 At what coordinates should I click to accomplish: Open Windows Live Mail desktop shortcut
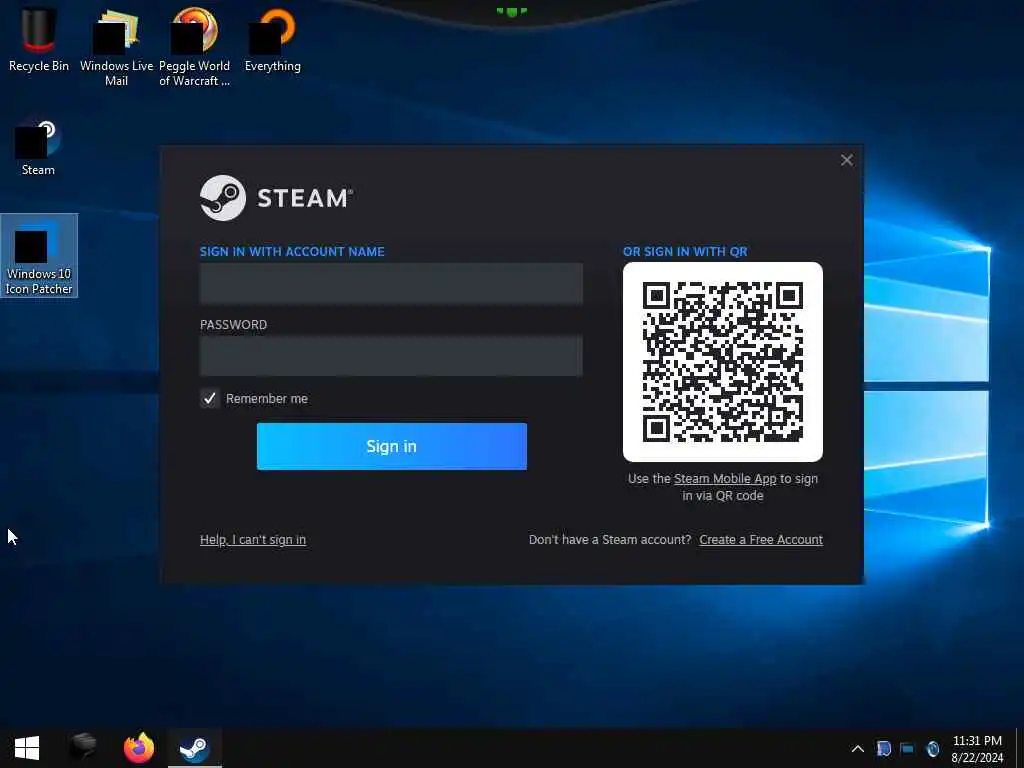tap(116, 47)
